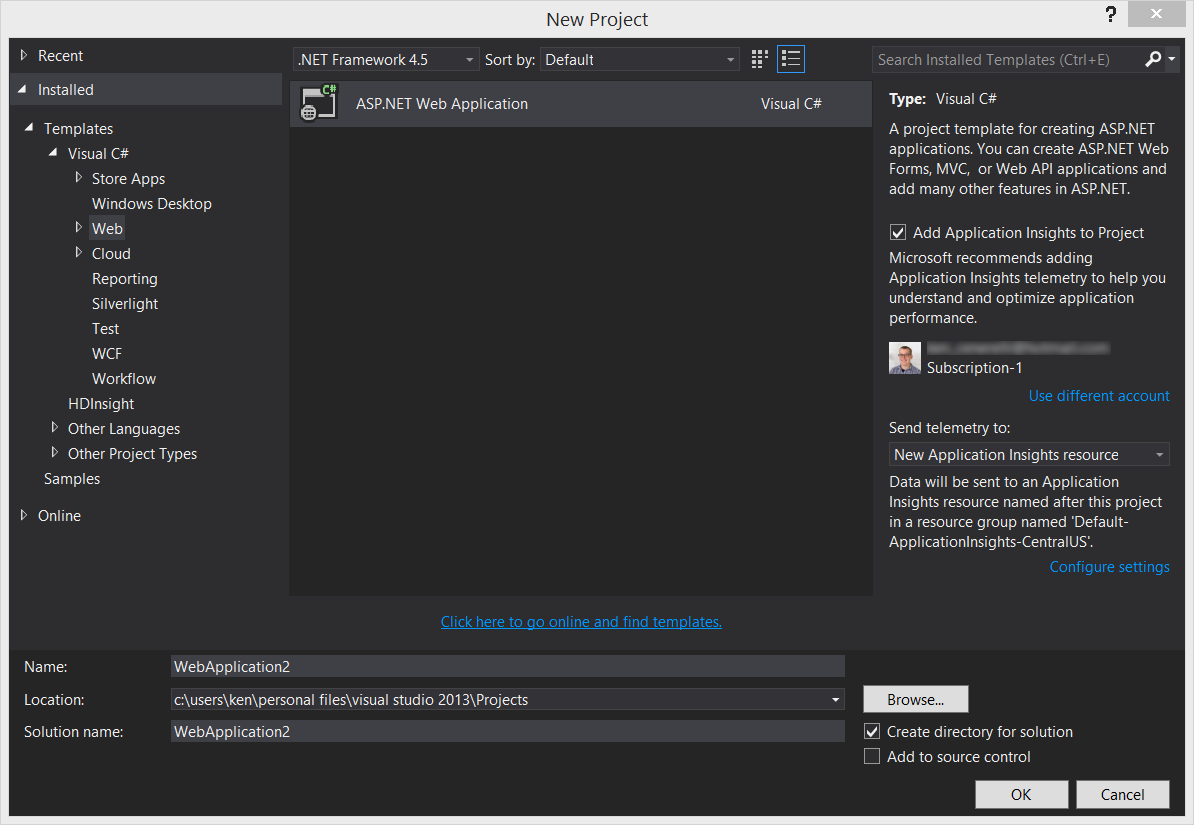Viewport: 1194px width, 825px height.
Task: Select ASP.NET Web Application template row
Action: coord(581,104)
